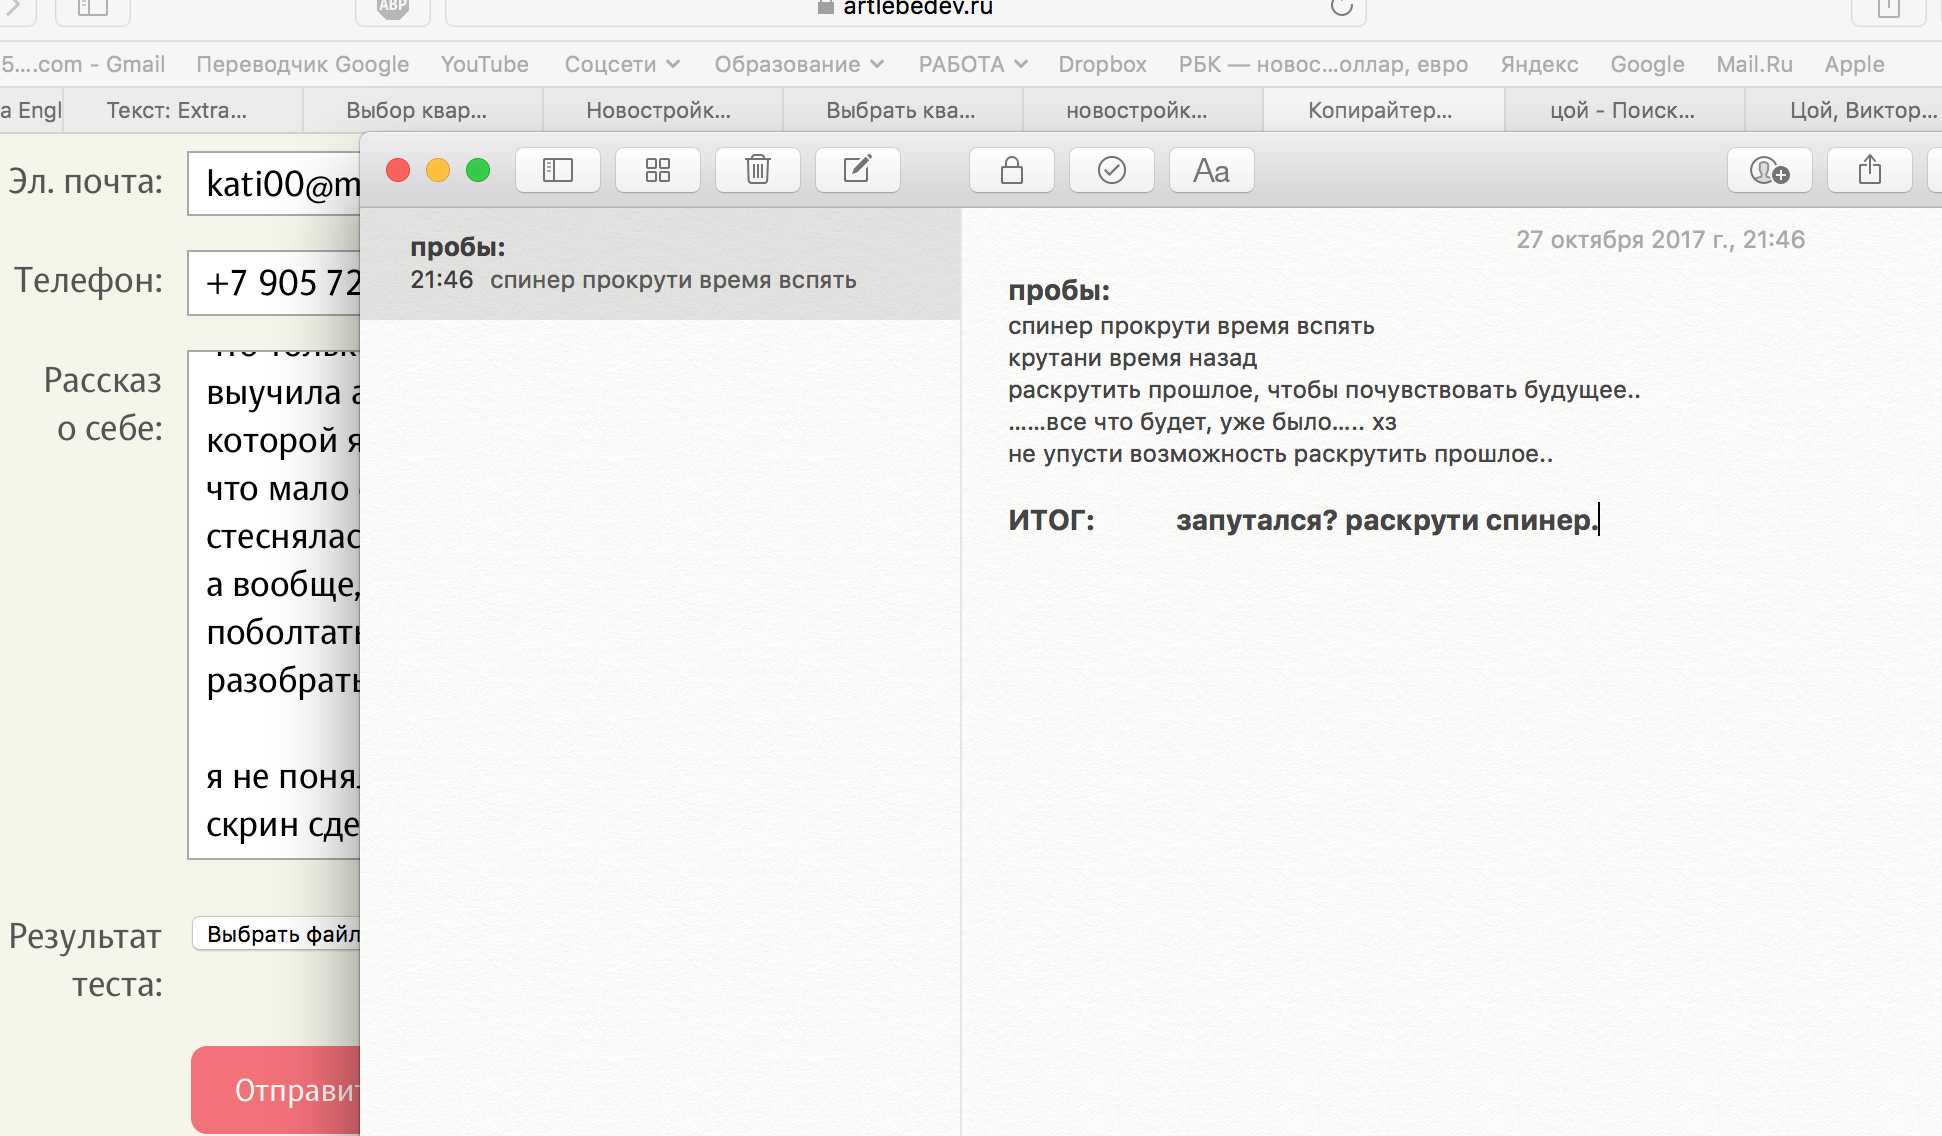Open the Aa text format options
The height and width of the screenshot is (1136, 1942).
(1211, 171)
